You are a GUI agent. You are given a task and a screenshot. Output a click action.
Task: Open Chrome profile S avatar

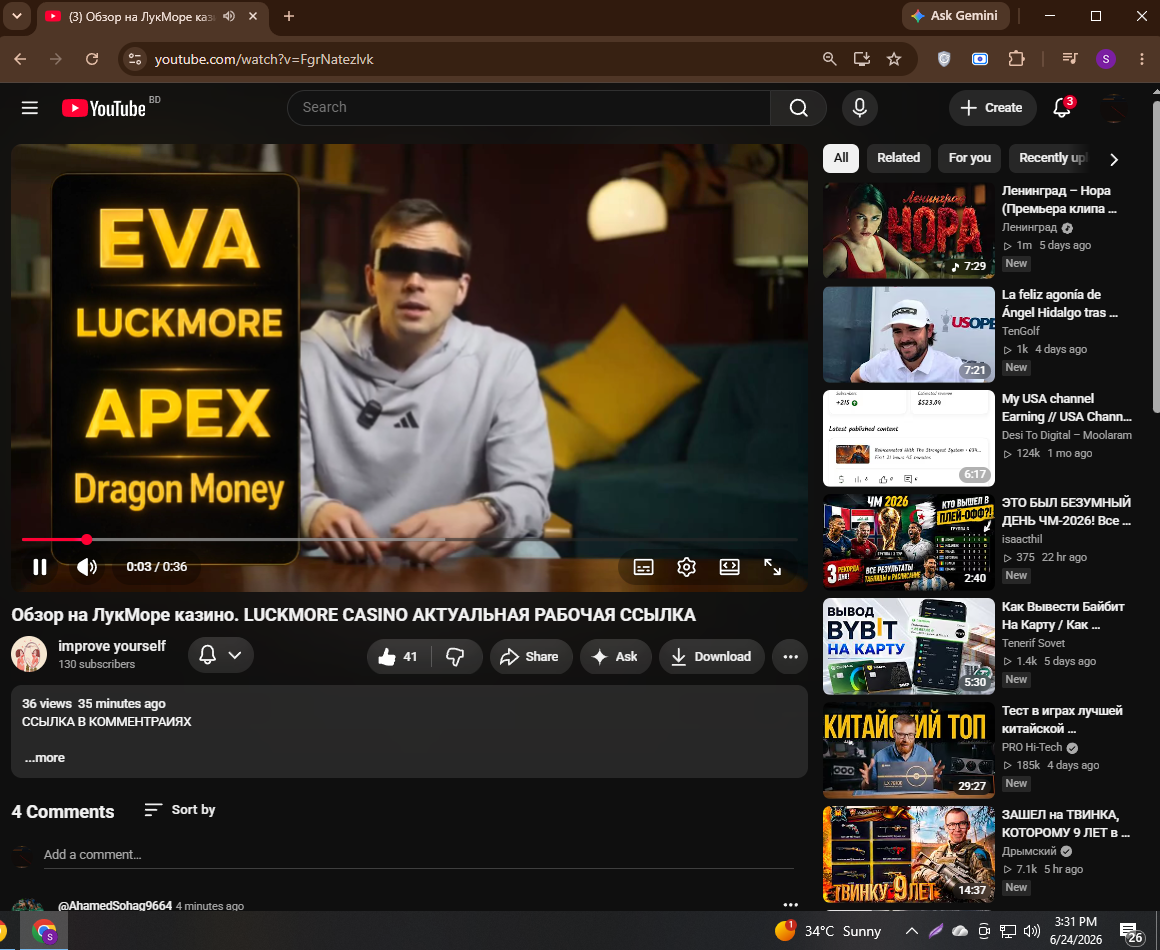1106,59
